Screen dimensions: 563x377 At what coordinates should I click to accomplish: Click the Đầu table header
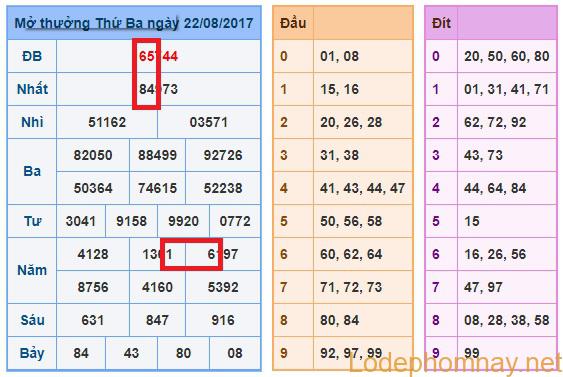click(x=293, y=23)
